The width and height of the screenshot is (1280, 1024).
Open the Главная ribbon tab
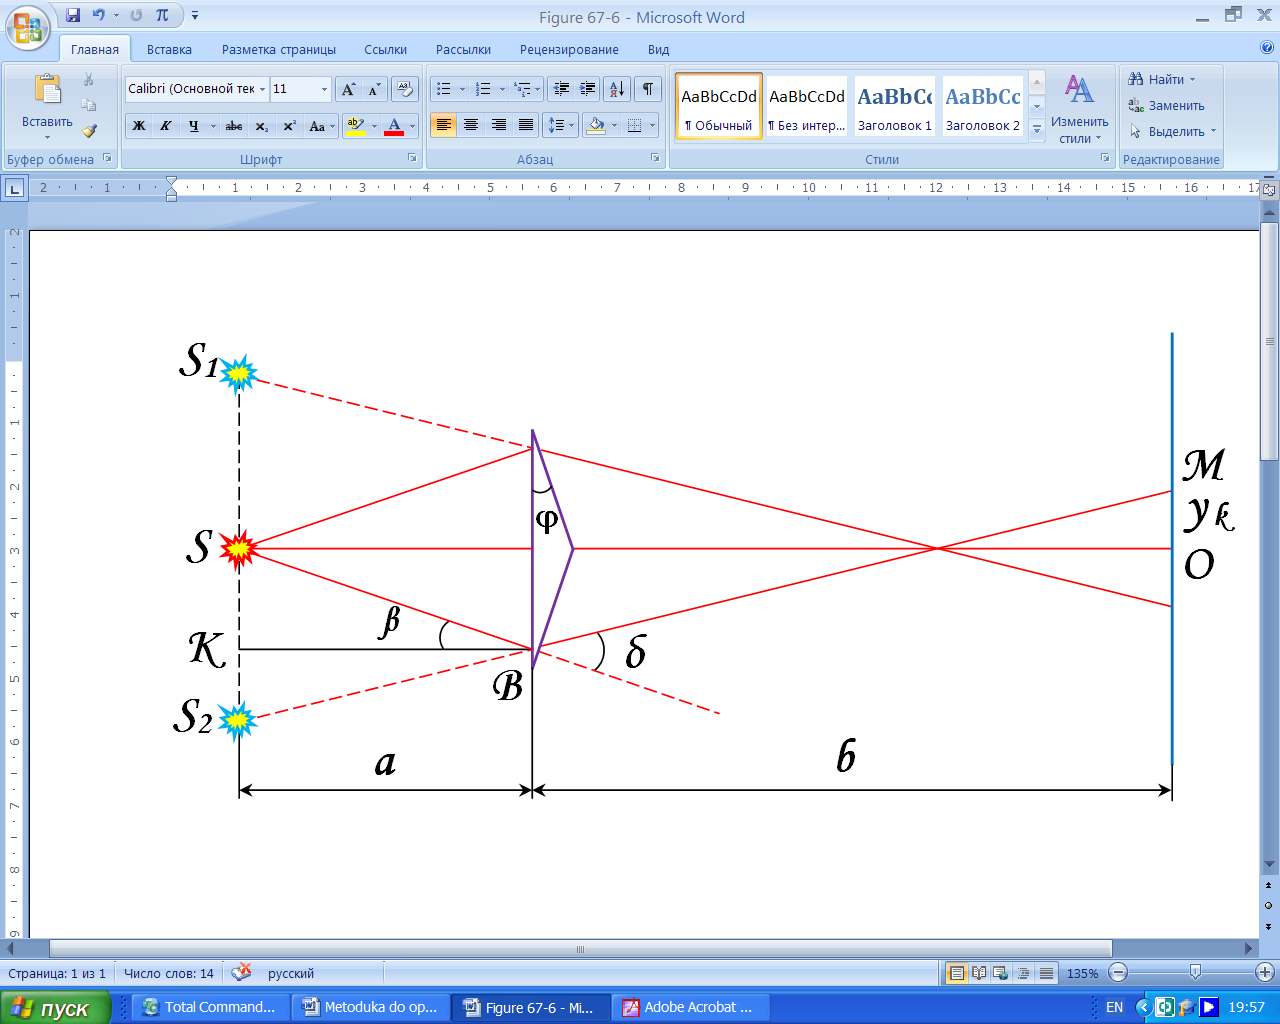(x=95, y=49)
